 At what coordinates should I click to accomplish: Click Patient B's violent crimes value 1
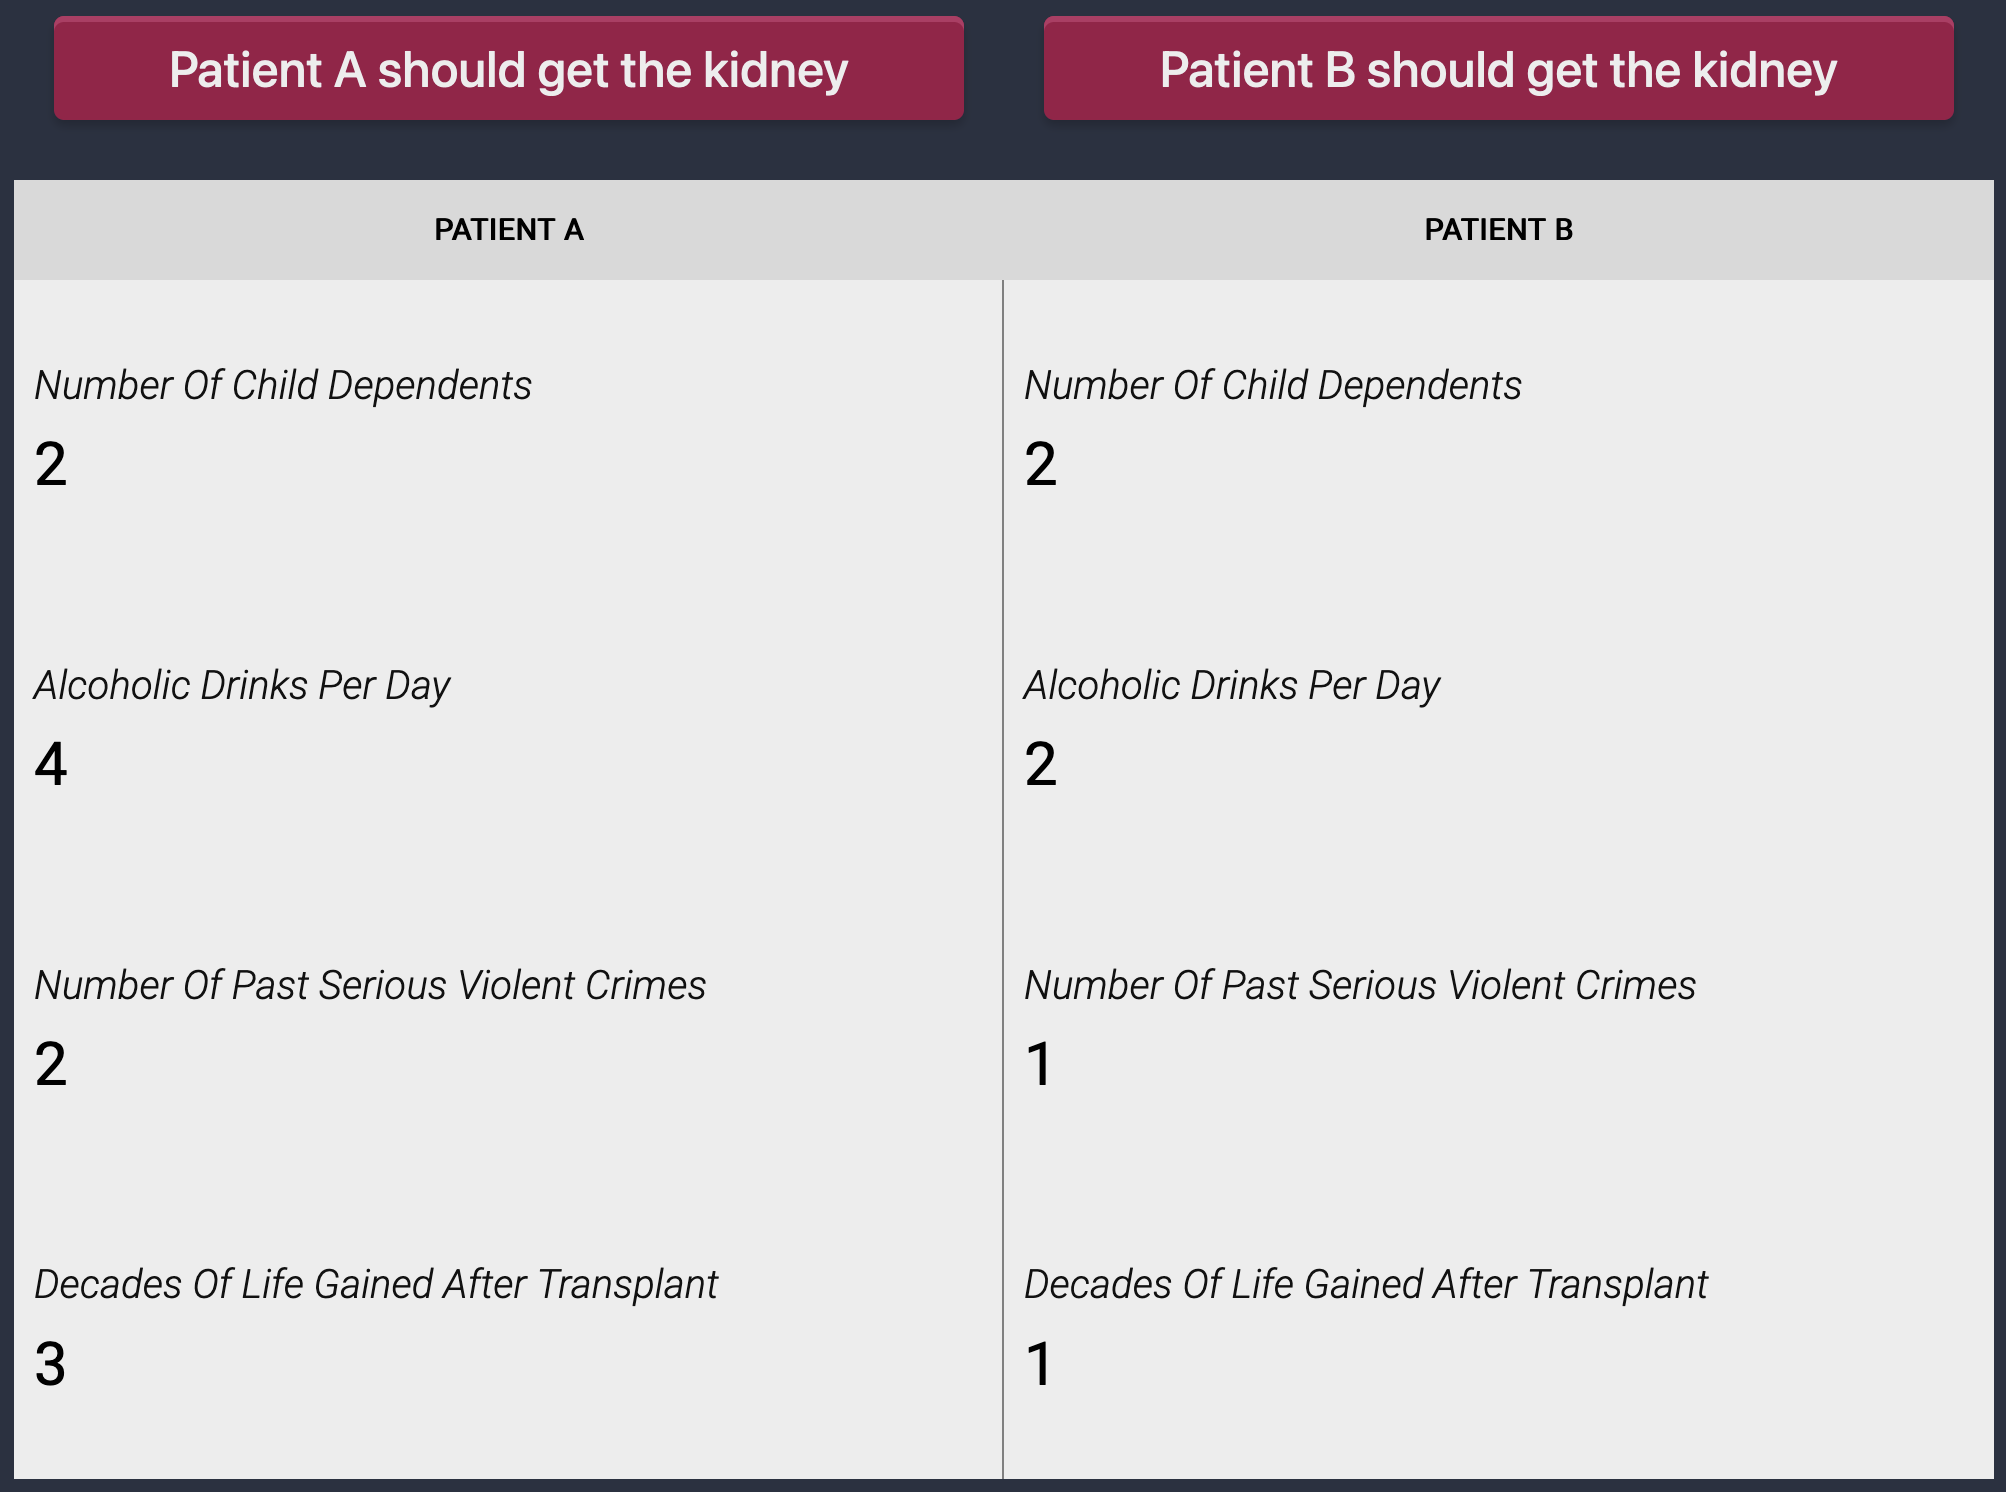point(1040,1064)
